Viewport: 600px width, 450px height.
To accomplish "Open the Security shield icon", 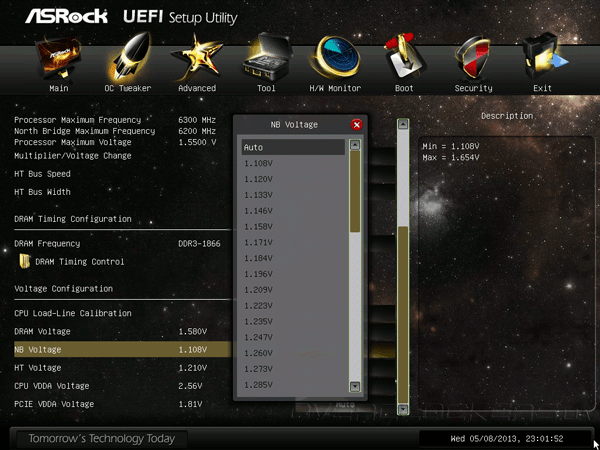I will click(473, 58).
